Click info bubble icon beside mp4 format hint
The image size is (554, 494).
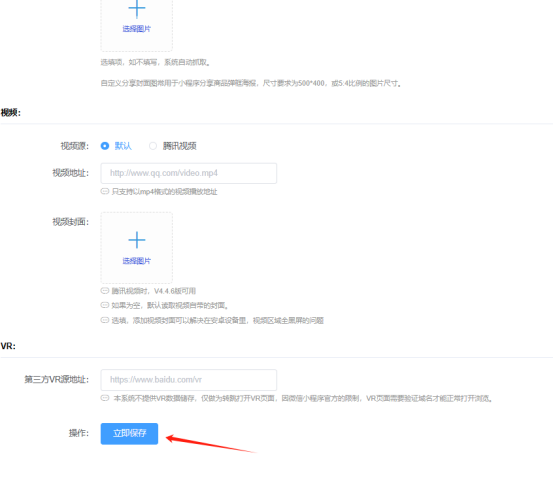105,192
